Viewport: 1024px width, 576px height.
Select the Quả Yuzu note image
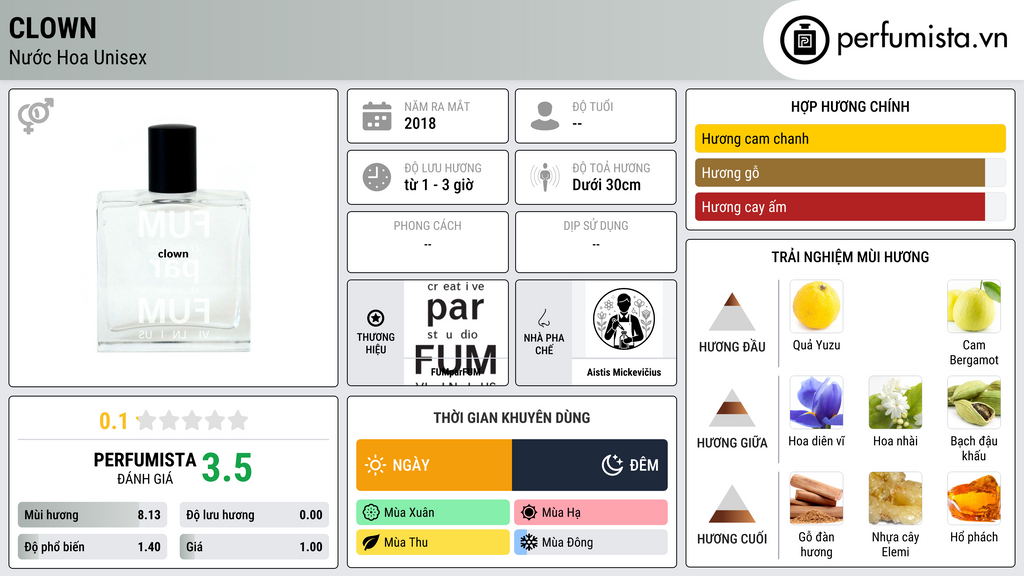coord(816,306)
